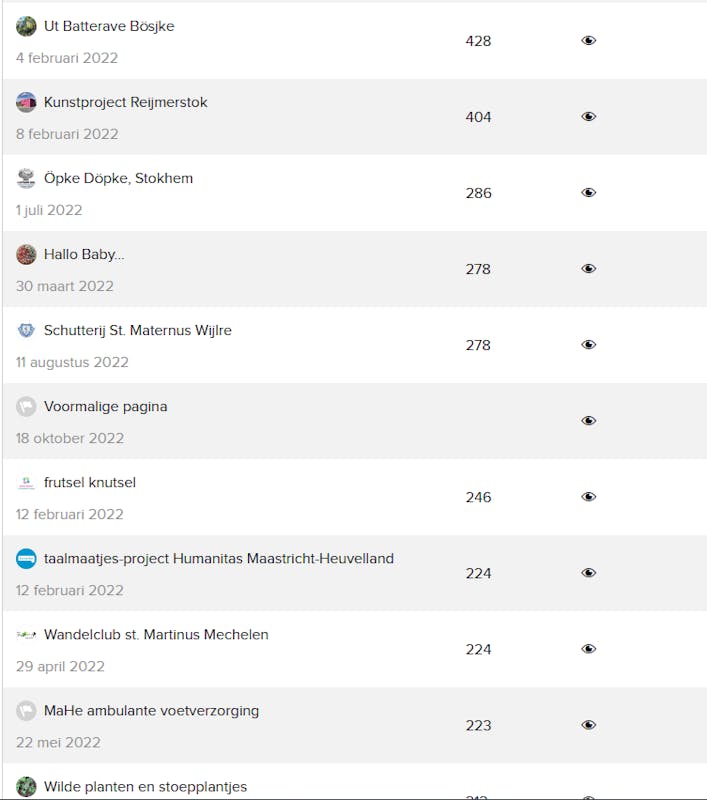707x800 pixels.
Task: Click the Kunstproject Reijmerstok avatar icon
Action: coord(26,102)
